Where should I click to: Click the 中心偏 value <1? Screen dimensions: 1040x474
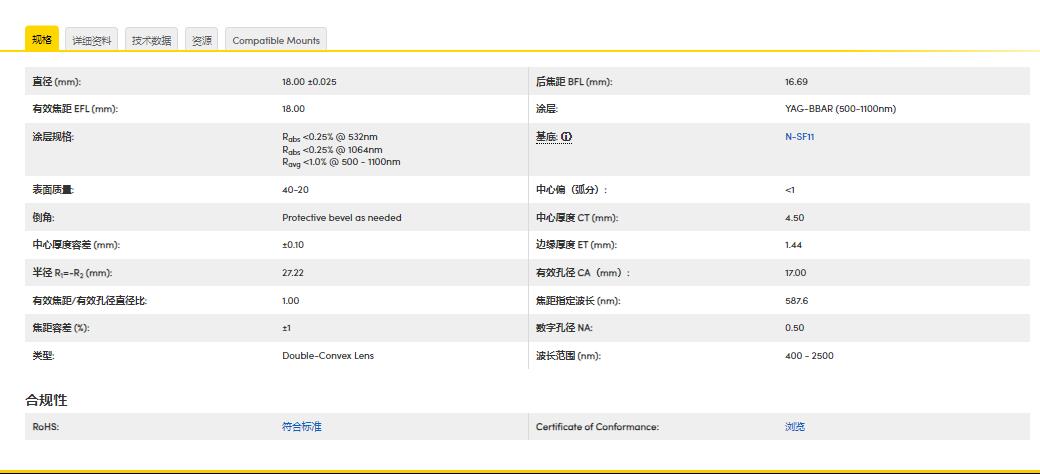click(x=790, y=190)
